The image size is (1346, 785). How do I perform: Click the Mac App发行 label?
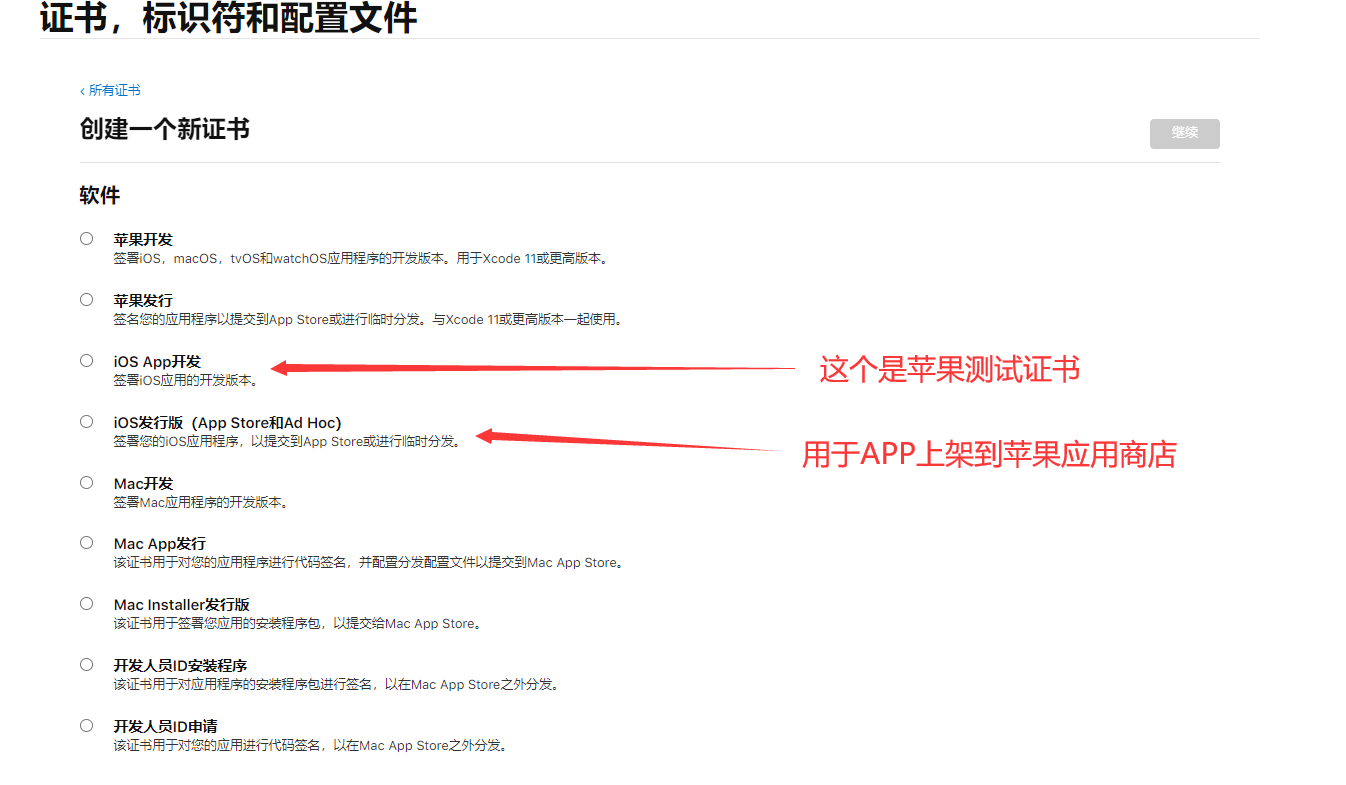coord(160,544)
